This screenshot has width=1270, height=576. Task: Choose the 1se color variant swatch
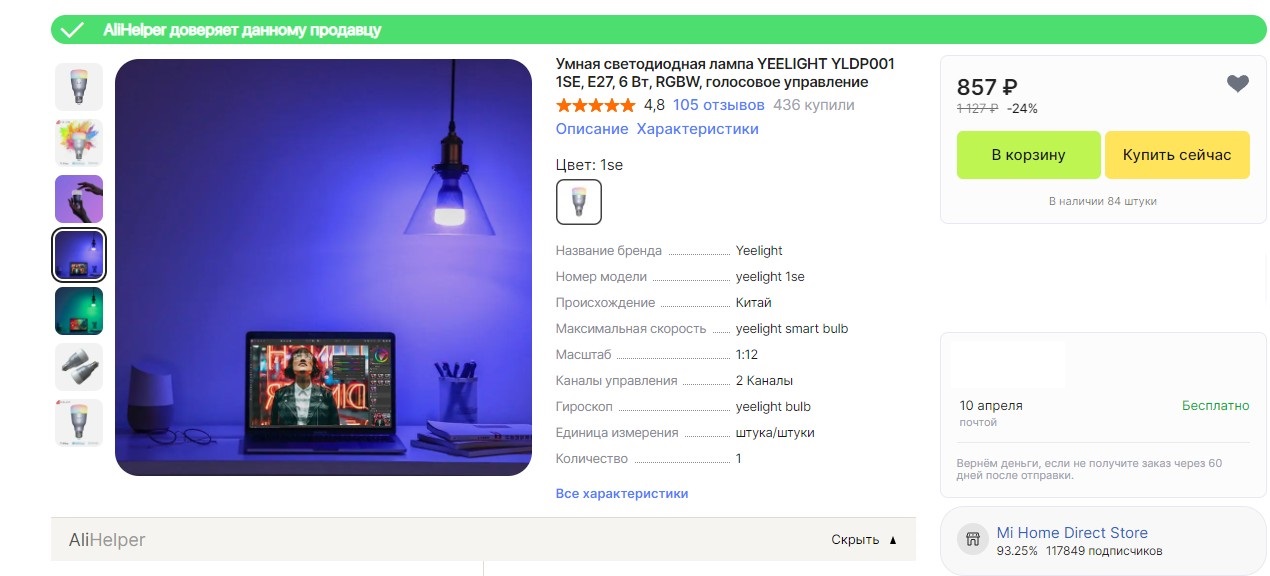coord(579,202)
